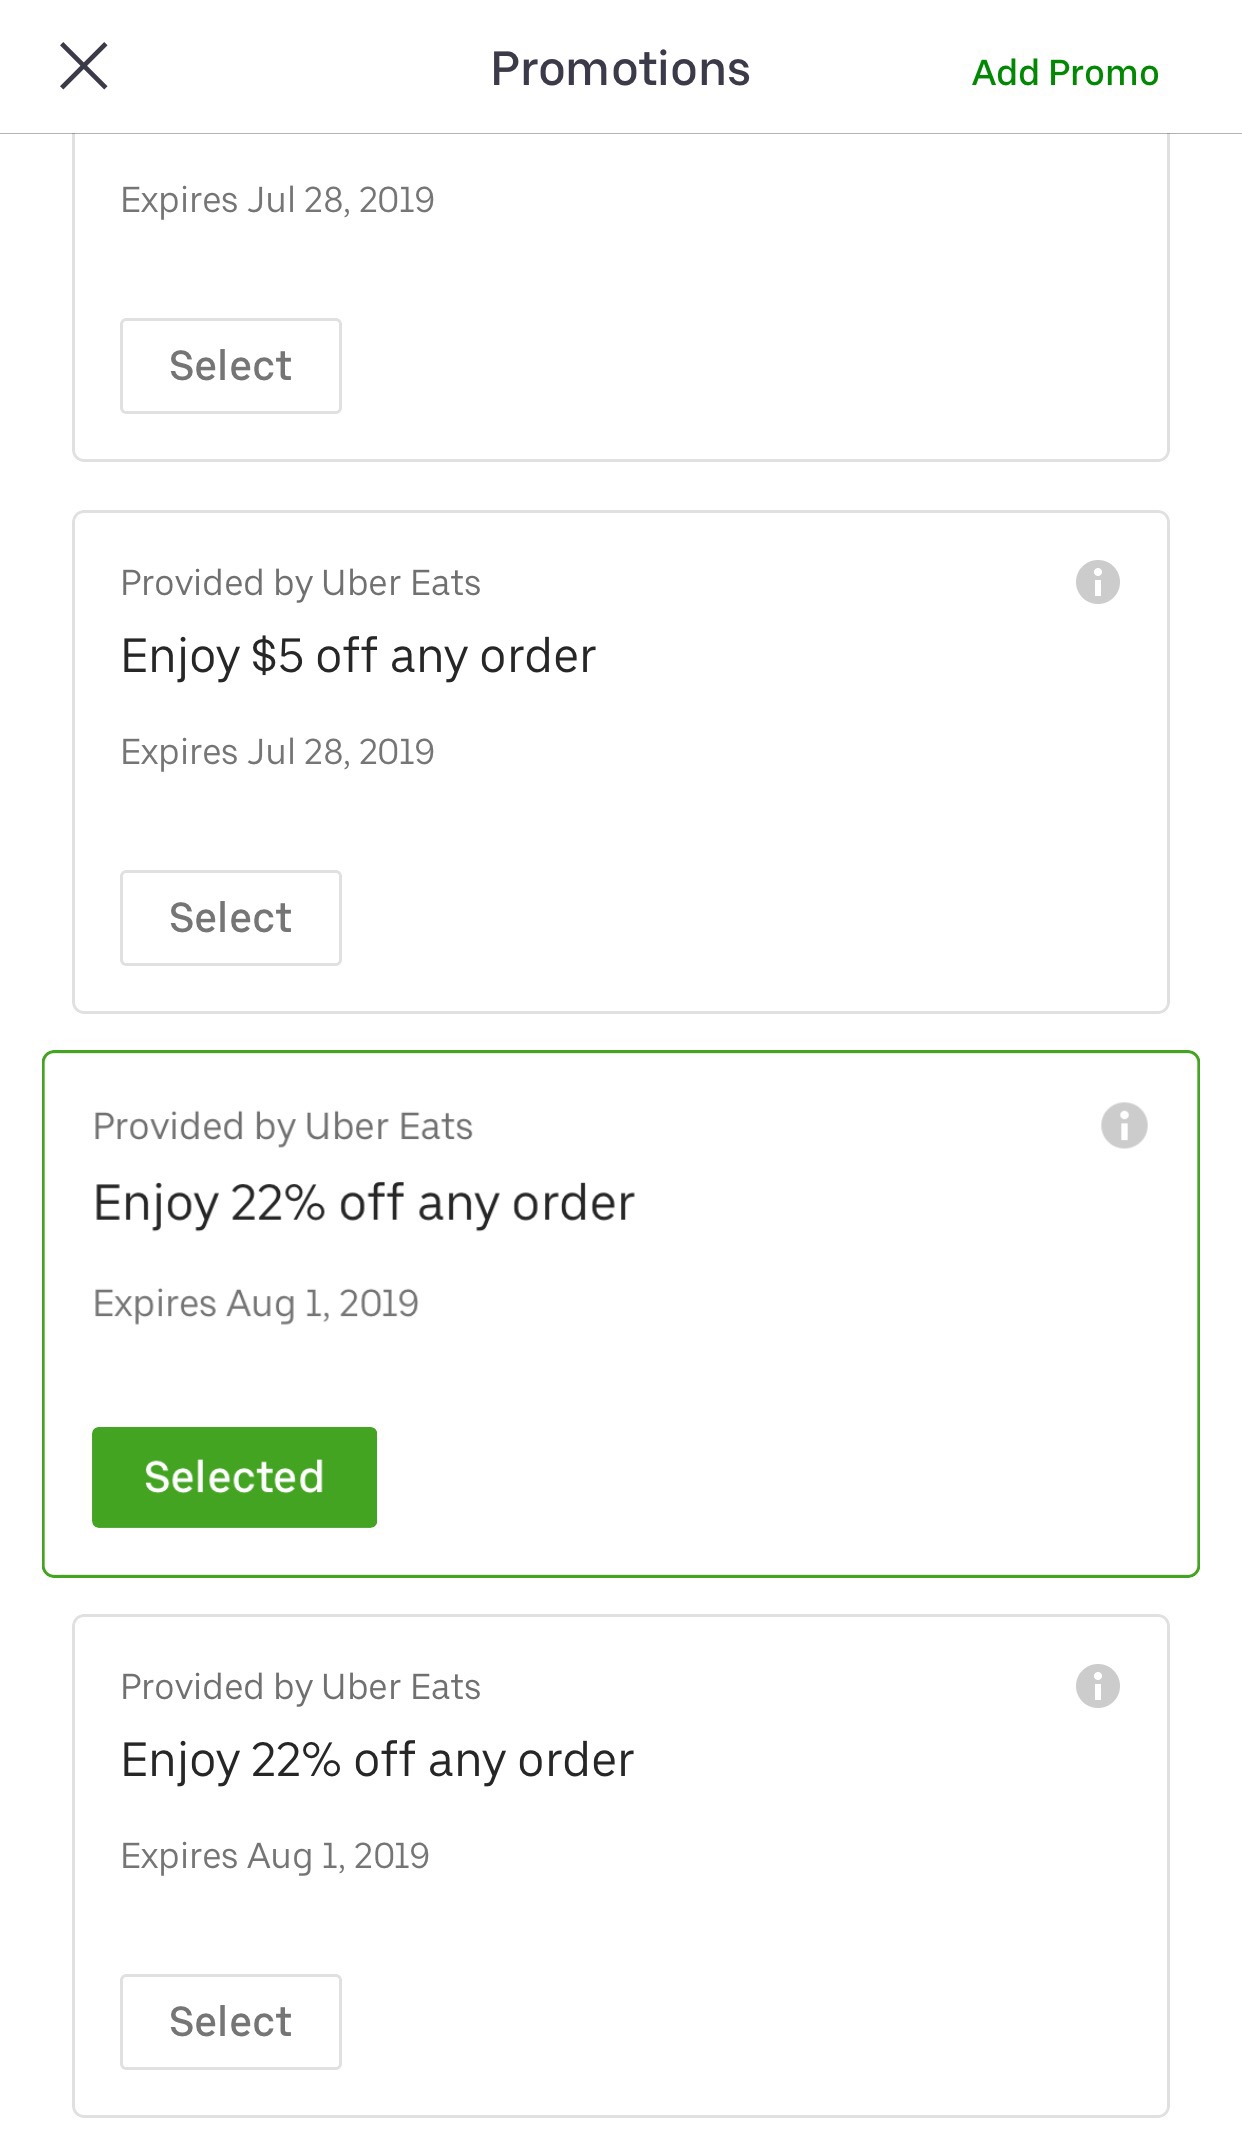This screenshot has height=2149, width=1242.
Task: Click the expiry date in the topmost partial card
Action: [x=277, y=200]
